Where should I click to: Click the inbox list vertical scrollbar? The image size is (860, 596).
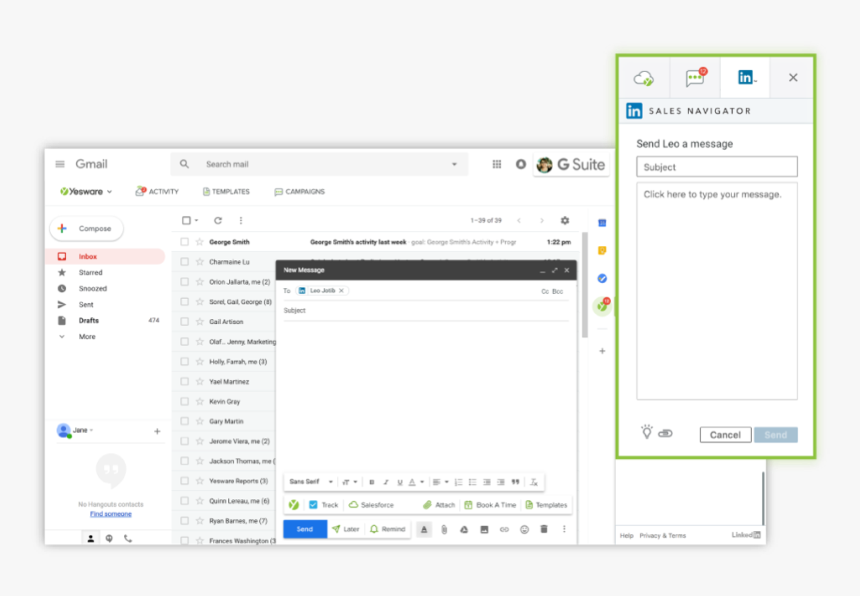coord(585,285)
